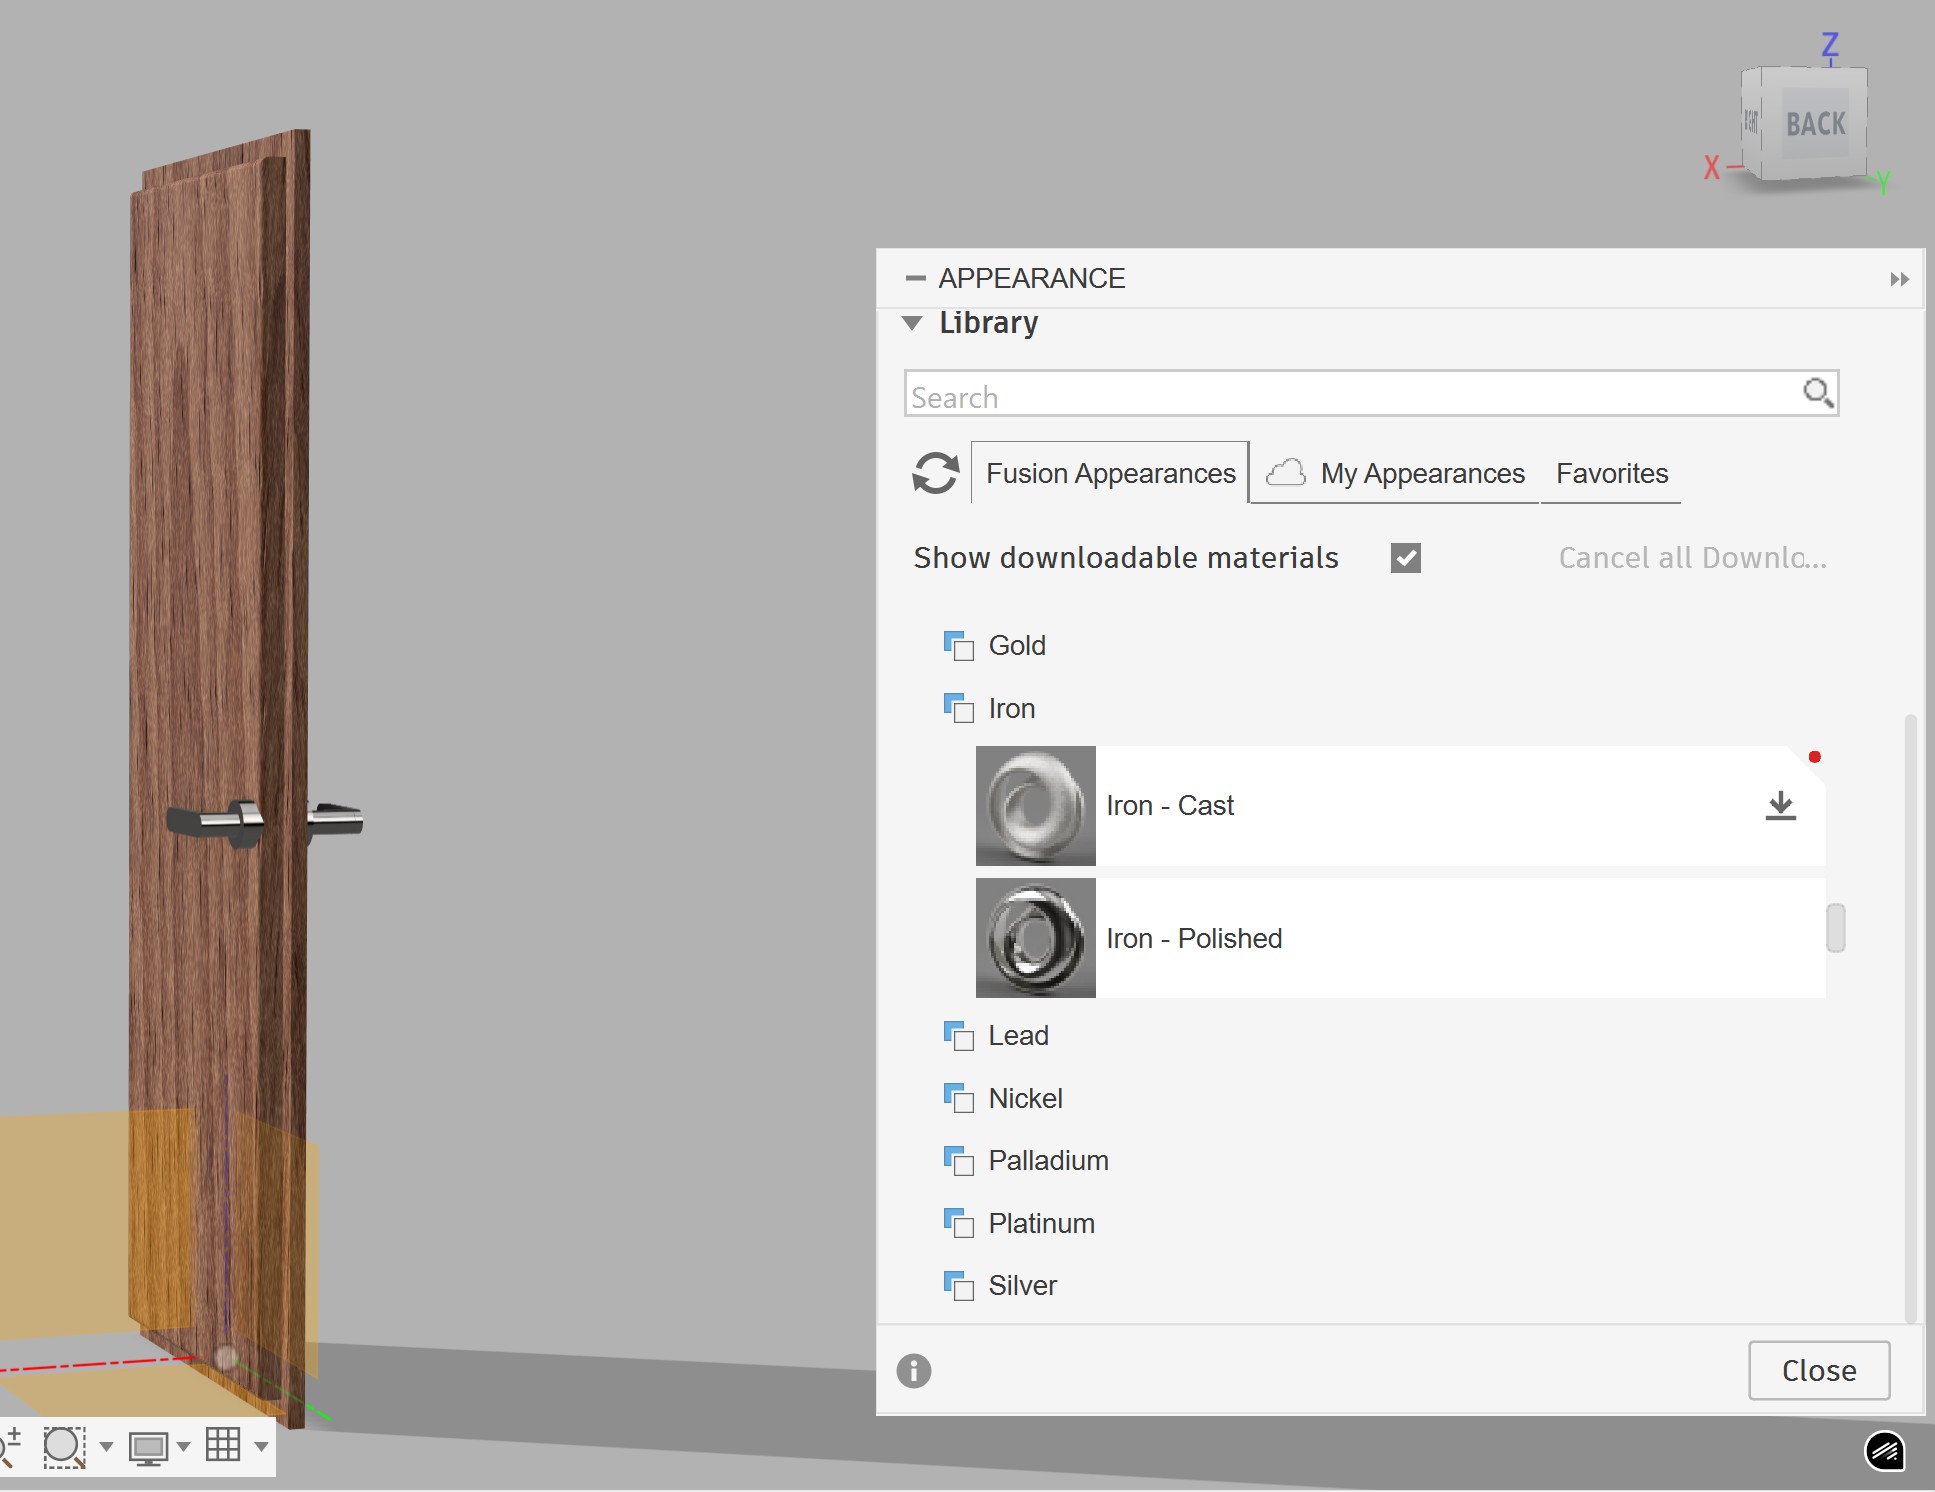Click the info icon in Appearance dialog
The width and height of the screenshot is (1935, 1492).
[914, 1370]
